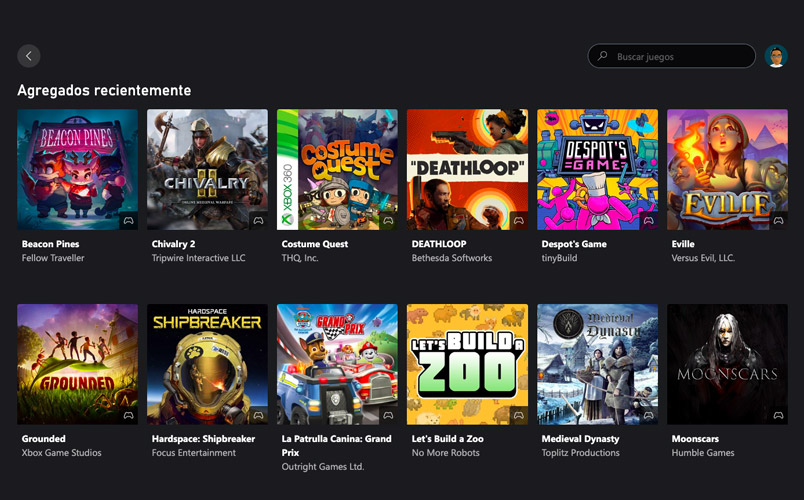Viewport: 804px width, 500px height.
Task: Click controller icon on Hardspace: Shipbreaker cover
Action: click(258, 415)
